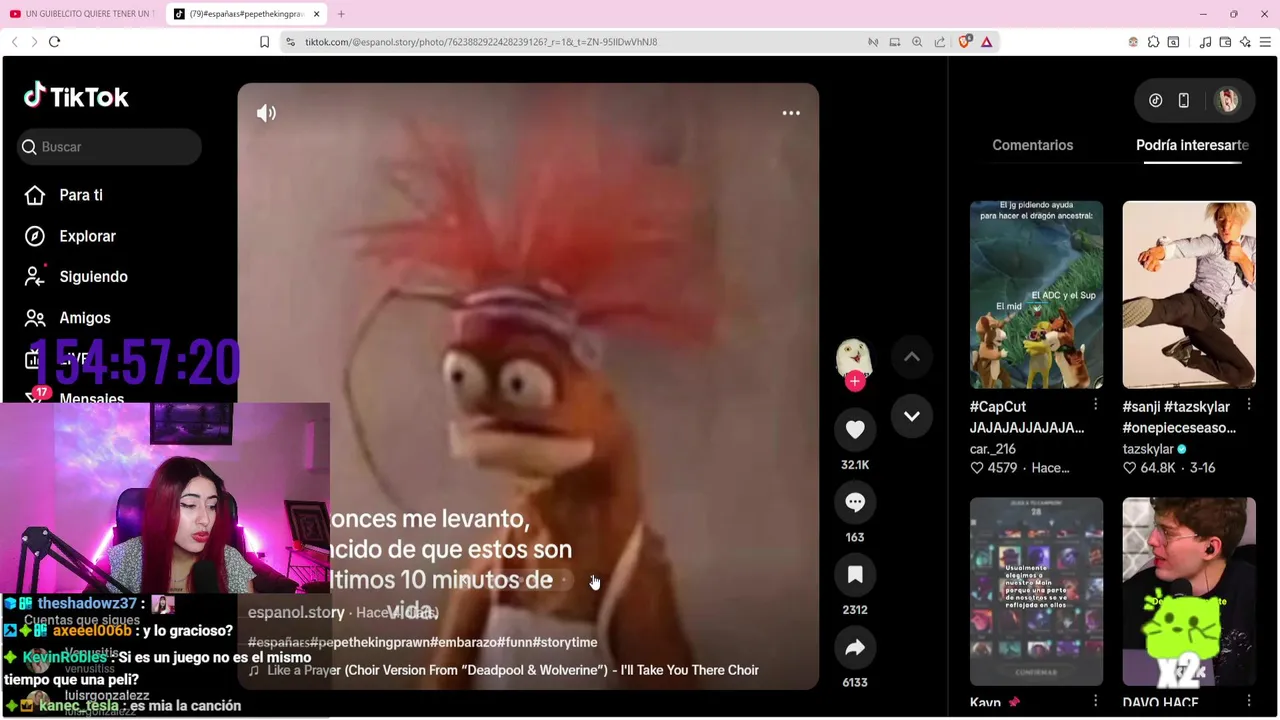1280x720 pixels.
Task: Open the browser wallet icon
Action: pos(1225,42)
